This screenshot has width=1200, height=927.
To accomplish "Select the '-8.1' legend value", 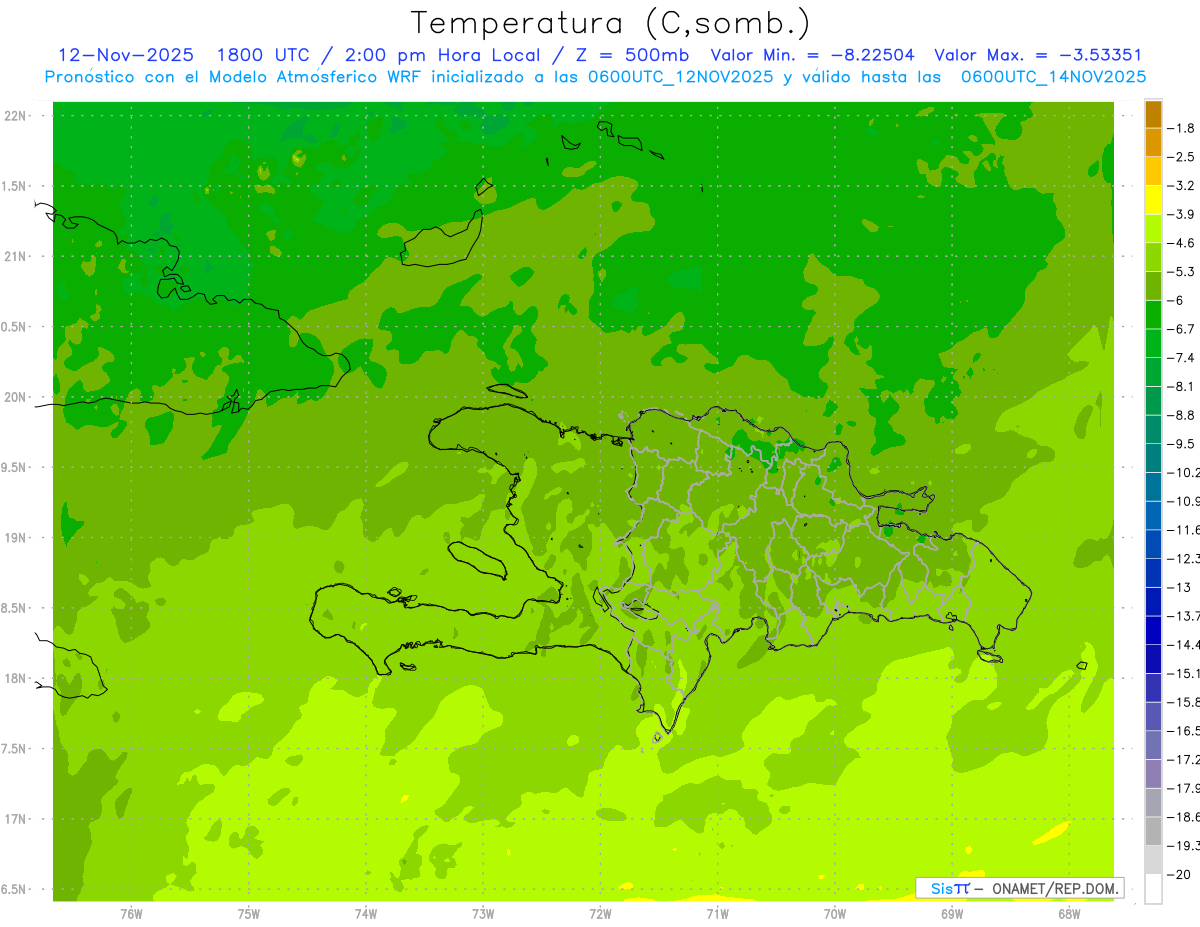I will pos(1183,386).
